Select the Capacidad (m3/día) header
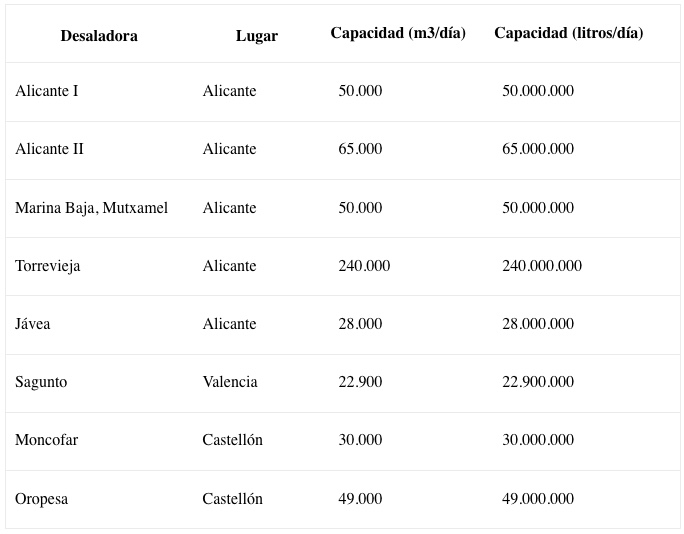This screenshot has width=684, height=534. (398, 33)
